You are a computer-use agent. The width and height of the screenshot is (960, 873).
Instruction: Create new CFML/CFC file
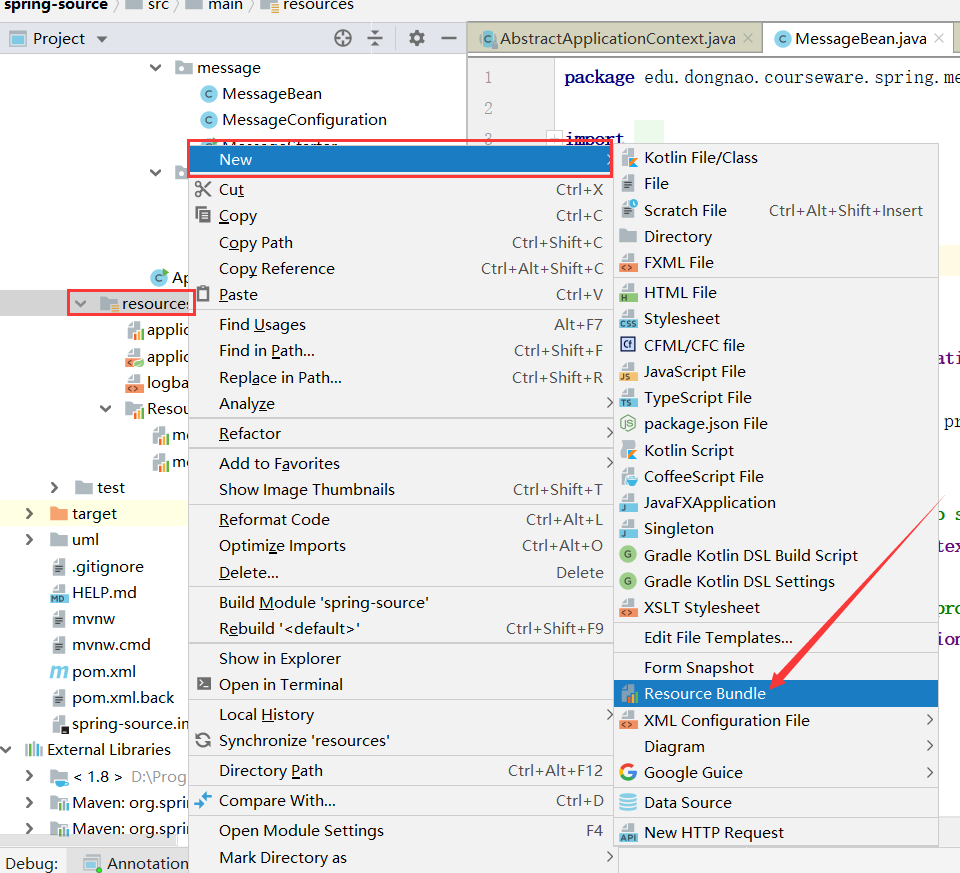[x=776, y=345]
